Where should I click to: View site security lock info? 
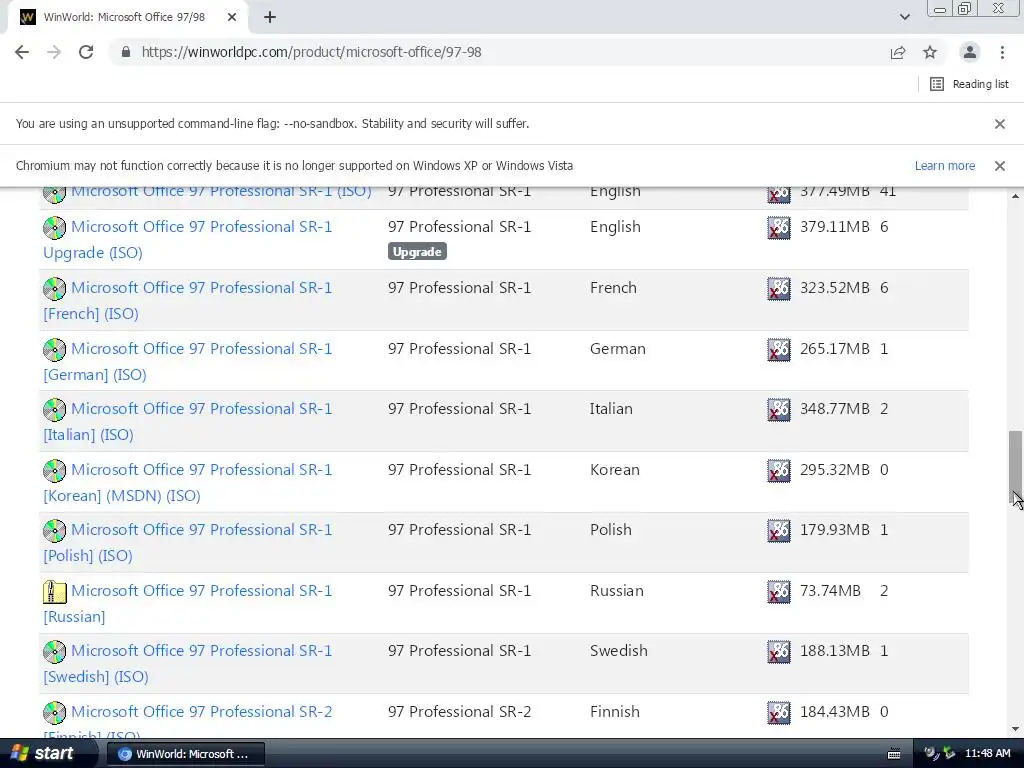point(126,52)
